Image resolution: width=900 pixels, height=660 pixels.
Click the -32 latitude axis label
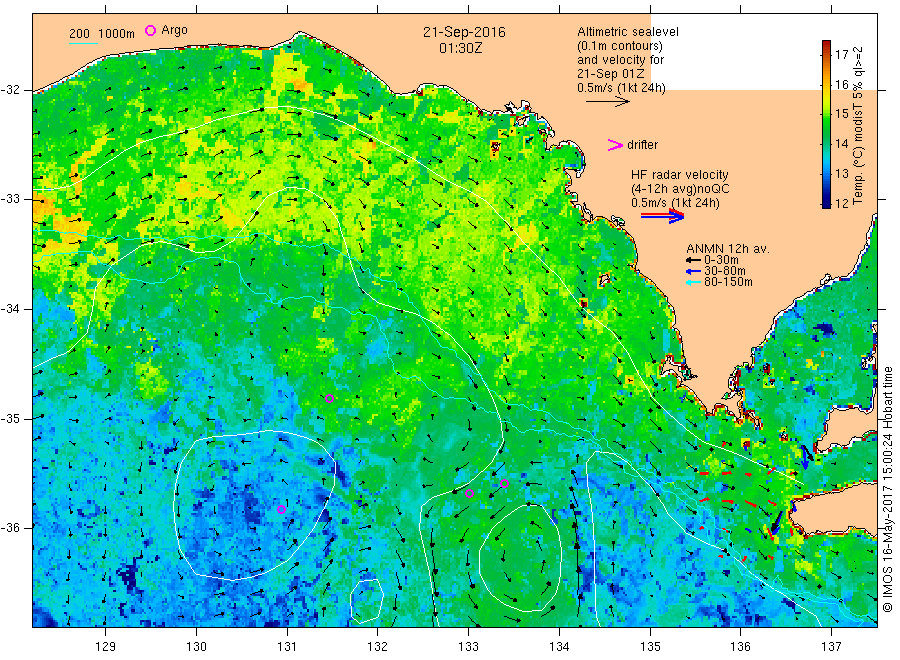[x=10, y=90]
